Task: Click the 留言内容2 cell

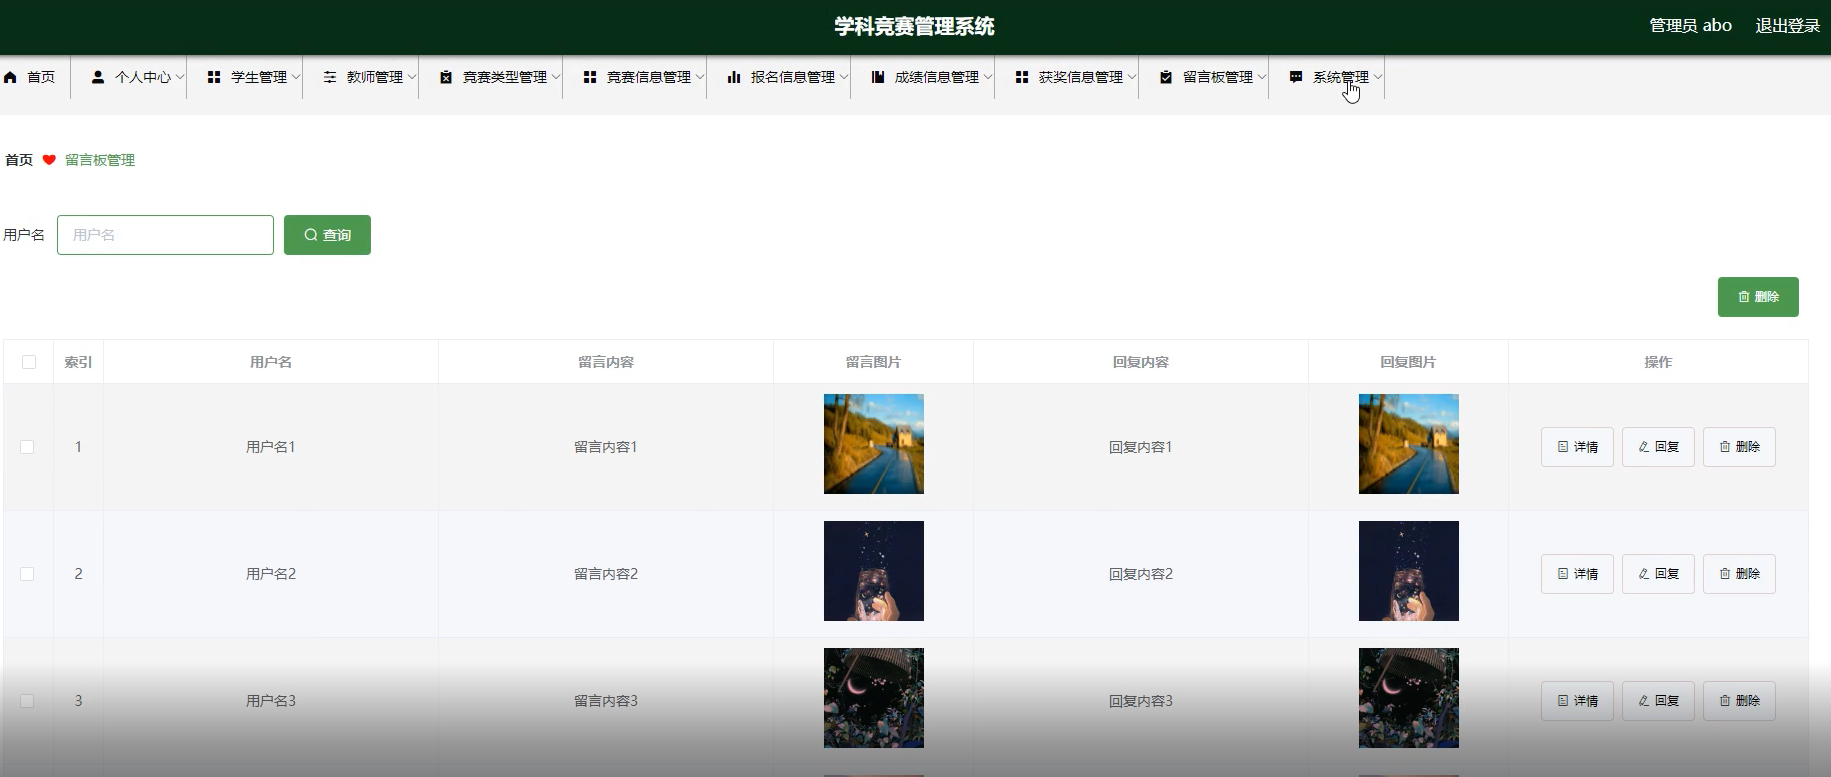Action: [606, 574]
